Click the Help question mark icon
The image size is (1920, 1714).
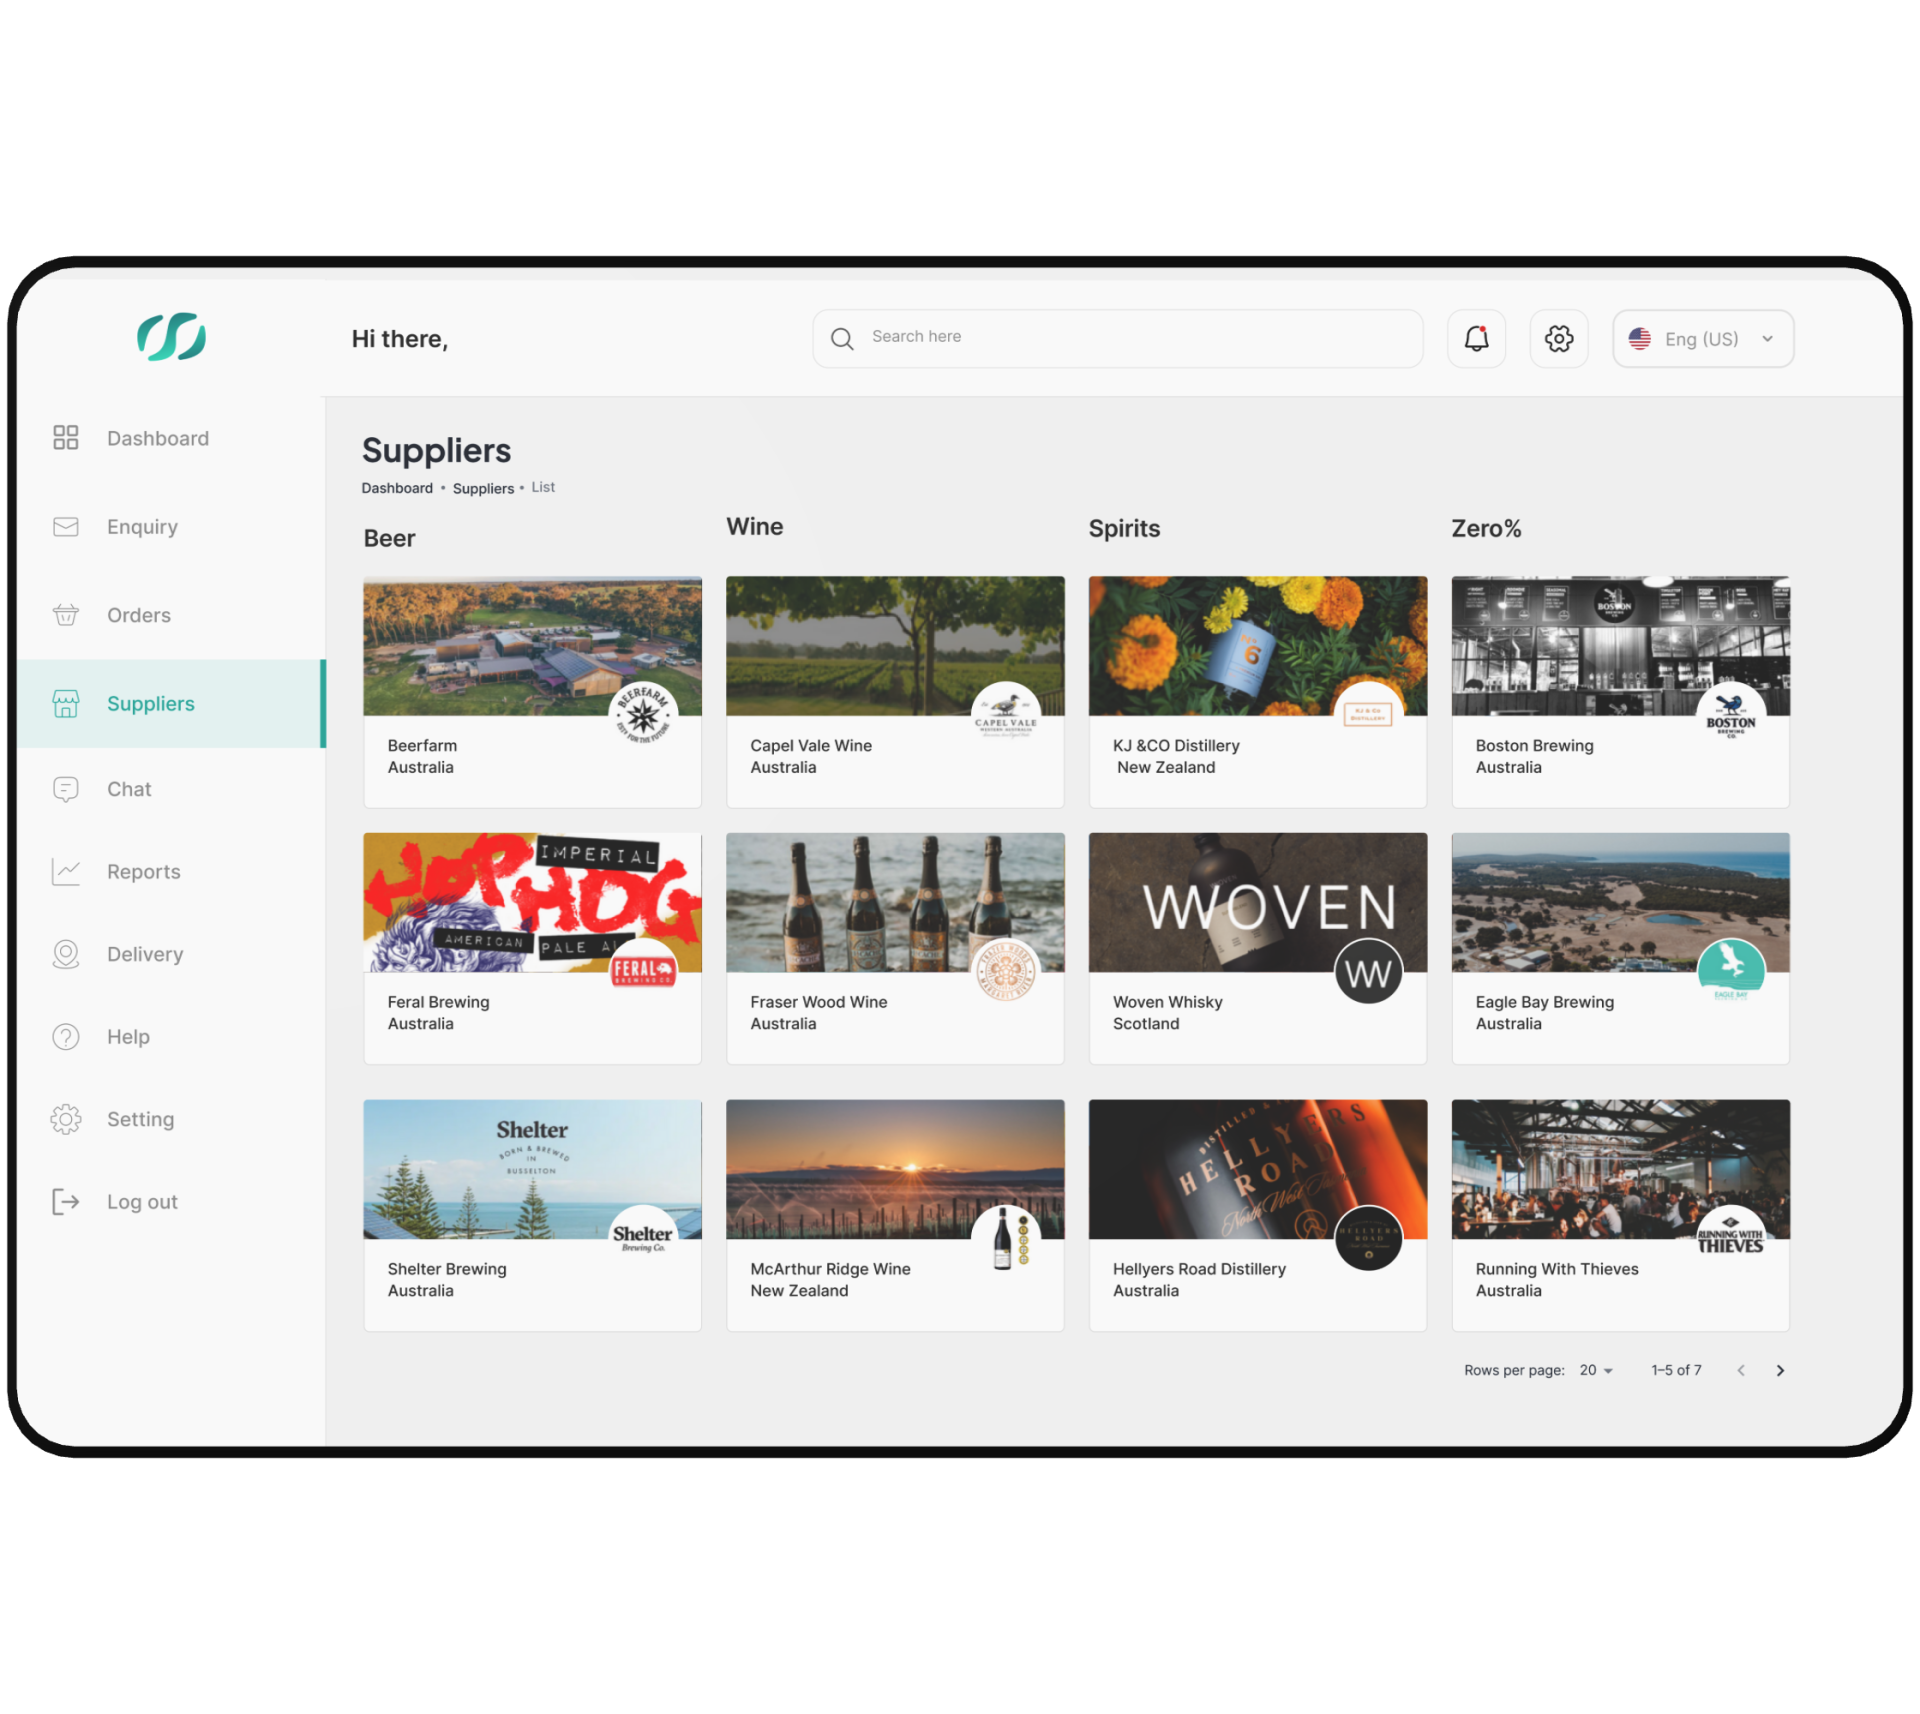pyautogui.click(x=66, y=1036)
